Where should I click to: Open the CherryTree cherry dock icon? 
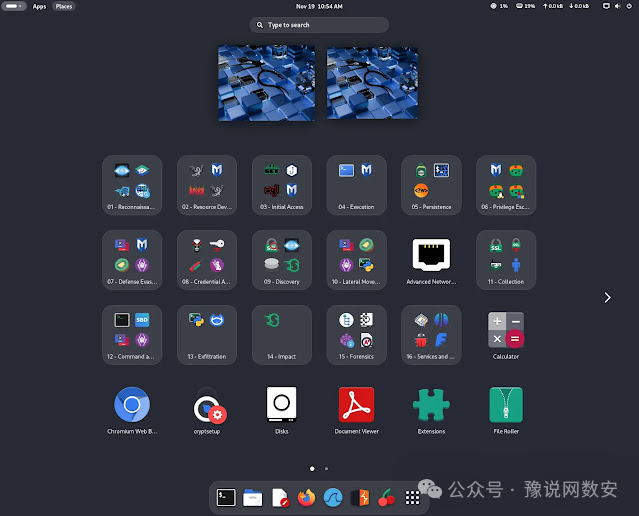coord(386,498)
